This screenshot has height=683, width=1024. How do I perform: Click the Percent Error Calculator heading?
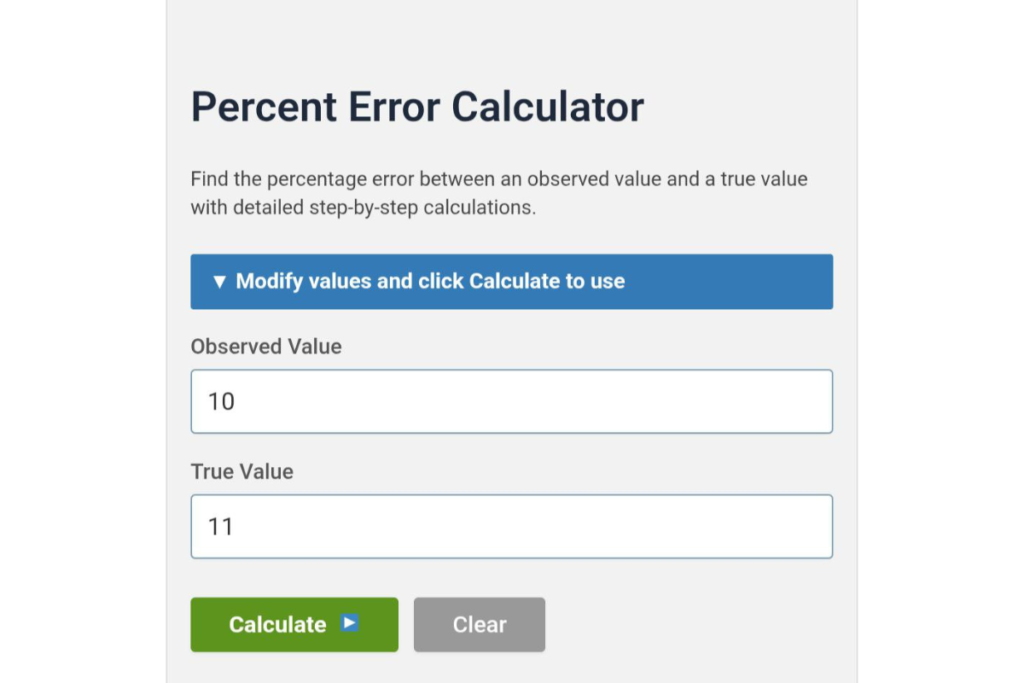[x=418, y=106]
